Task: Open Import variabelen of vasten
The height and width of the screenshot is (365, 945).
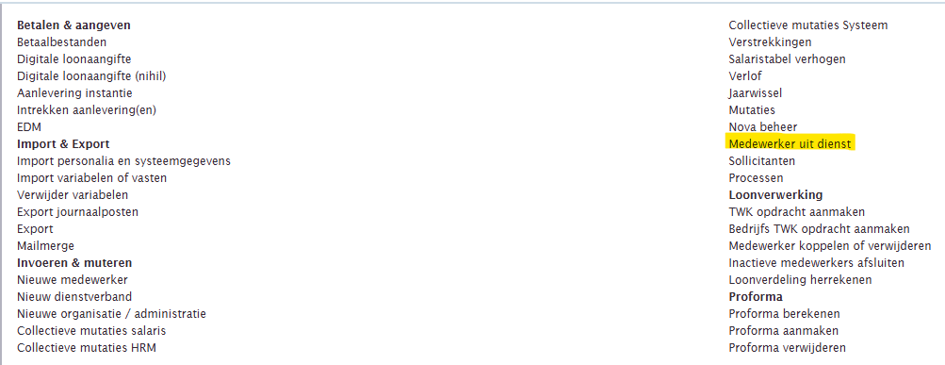Action: pyautogui.click(x=92, y=178)
